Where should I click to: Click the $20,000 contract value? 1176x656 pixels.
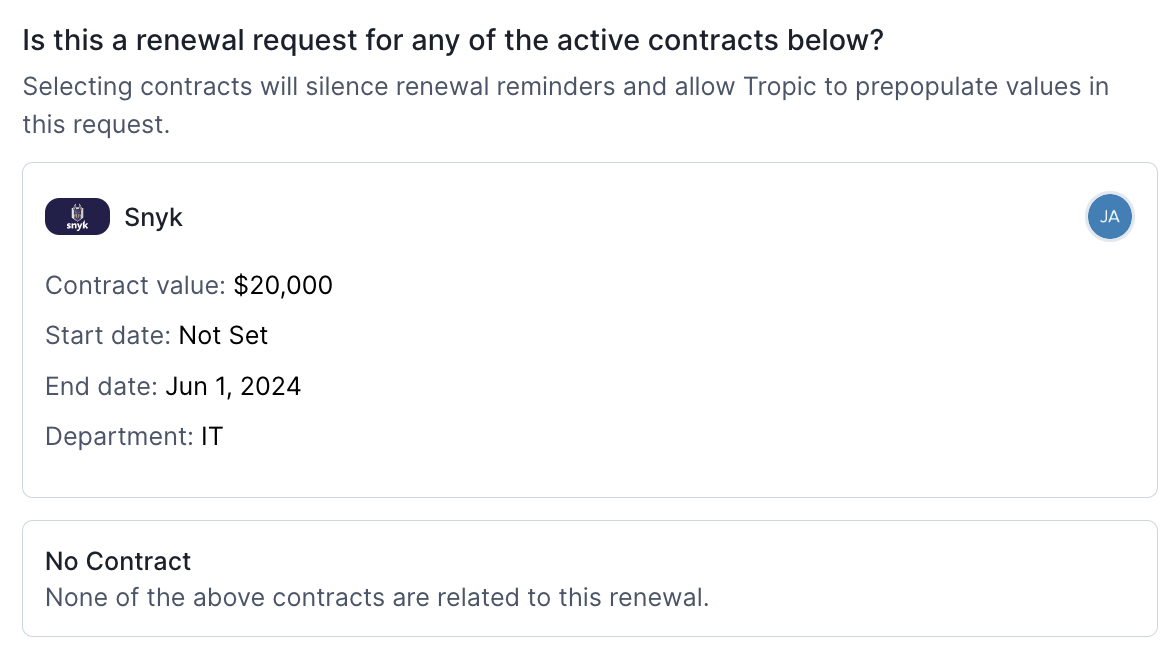point(283,286)
